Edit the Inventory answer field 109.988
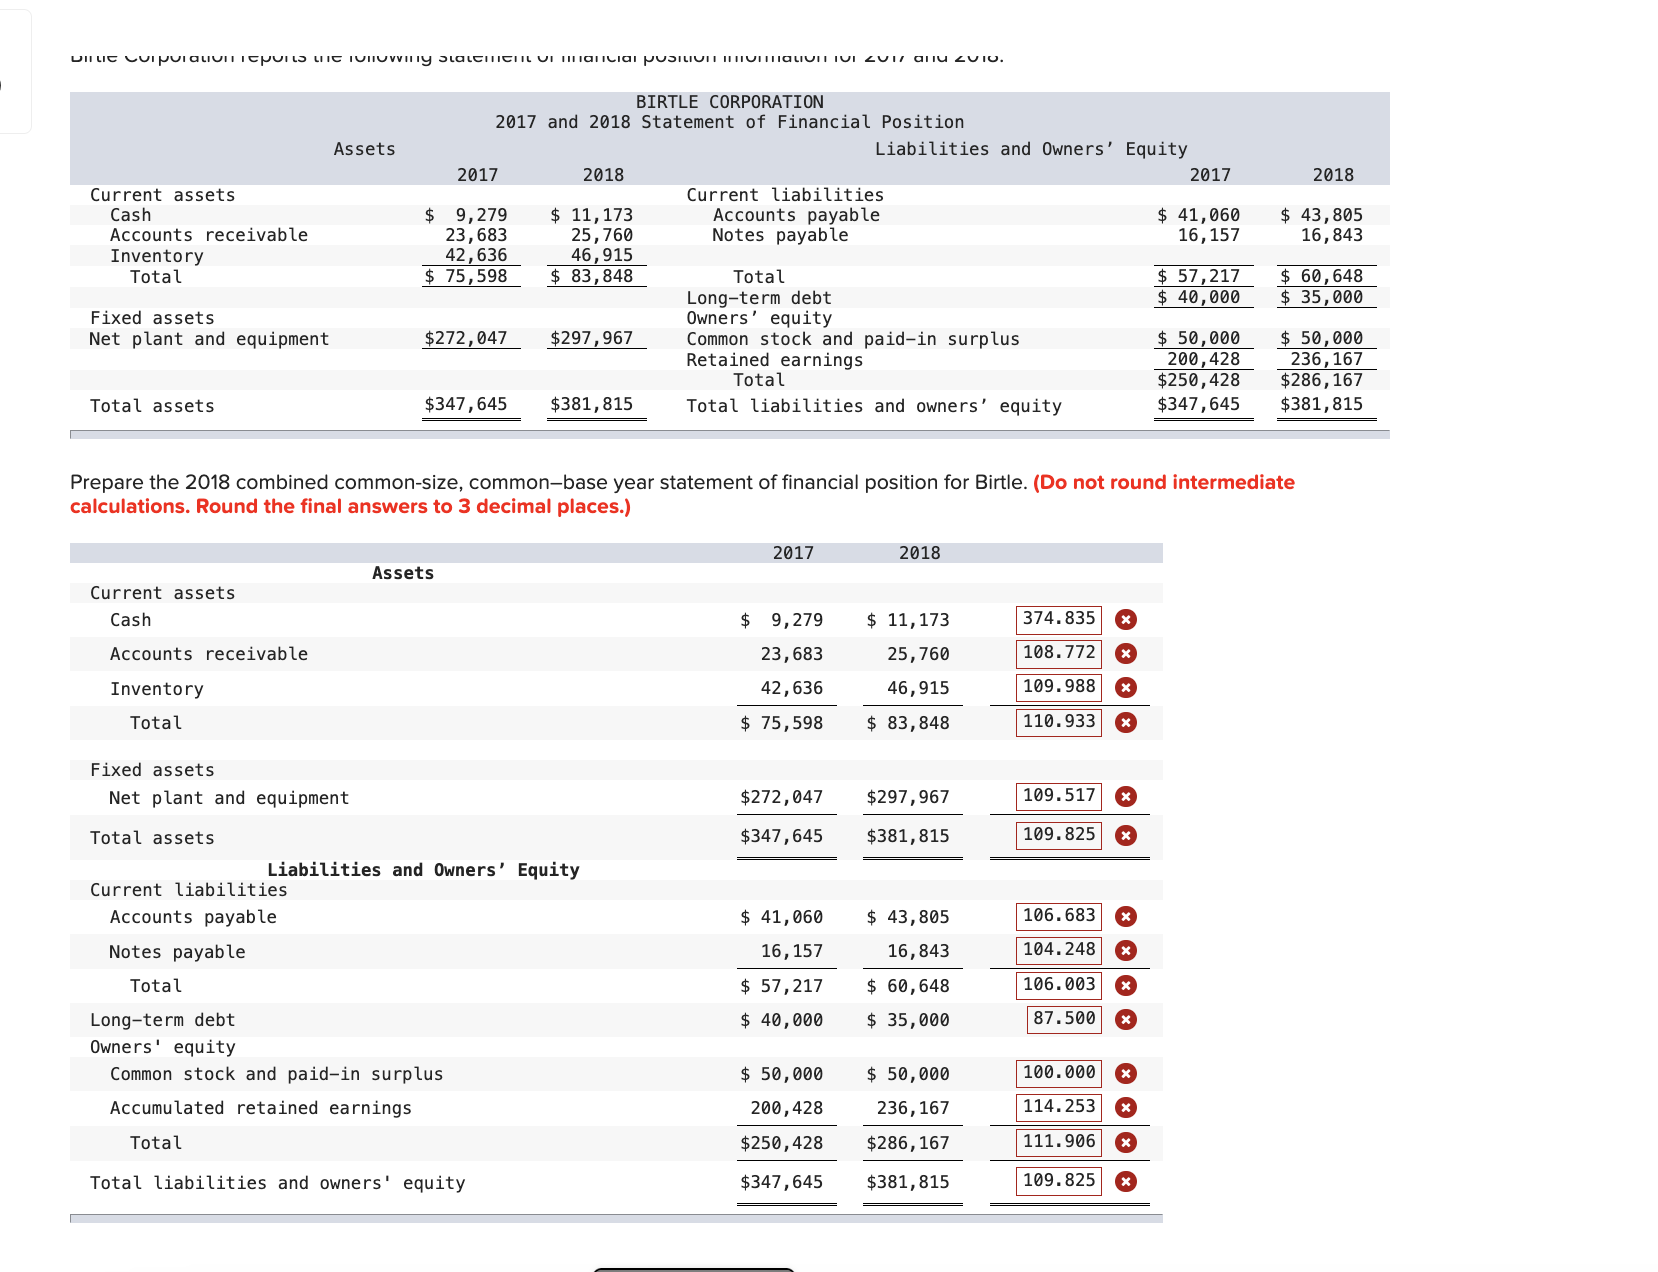The width and height of the screenshot is (1658, 1272). (x=1059, y=687)
